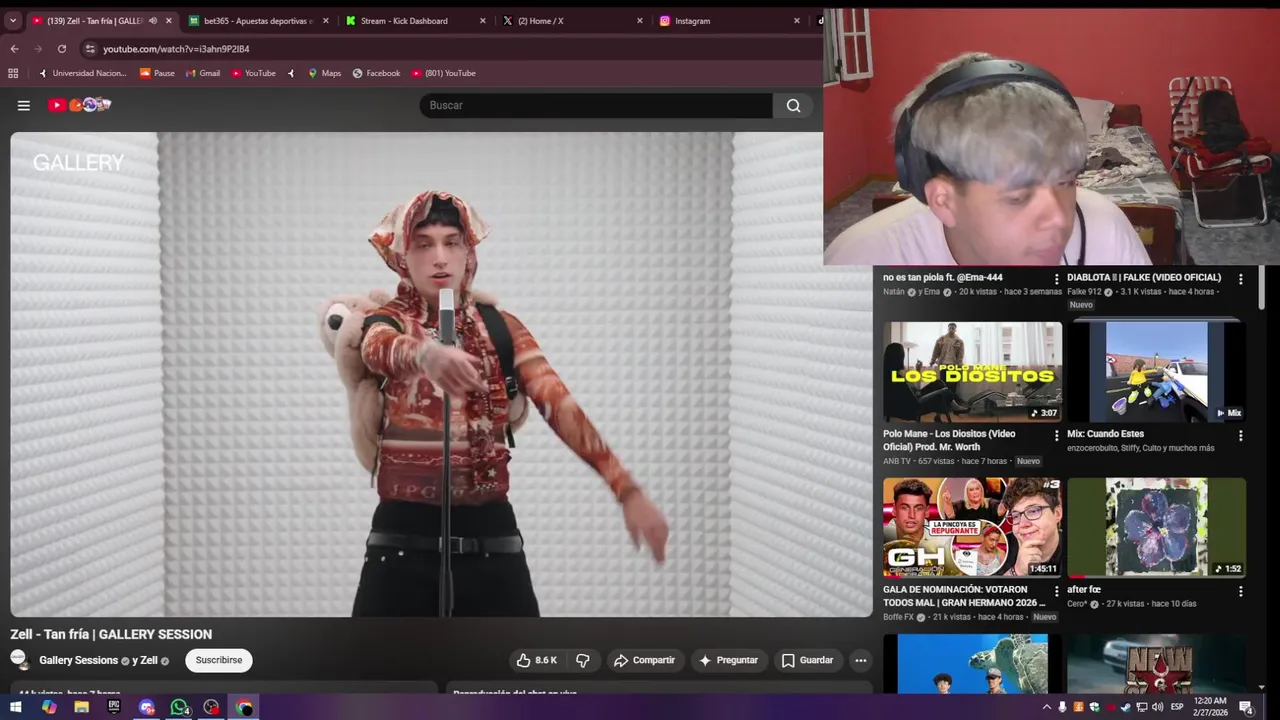Close the bet365 tab
The height and width of the screenshot is (720, 1280).
click(x=325, y=20)
